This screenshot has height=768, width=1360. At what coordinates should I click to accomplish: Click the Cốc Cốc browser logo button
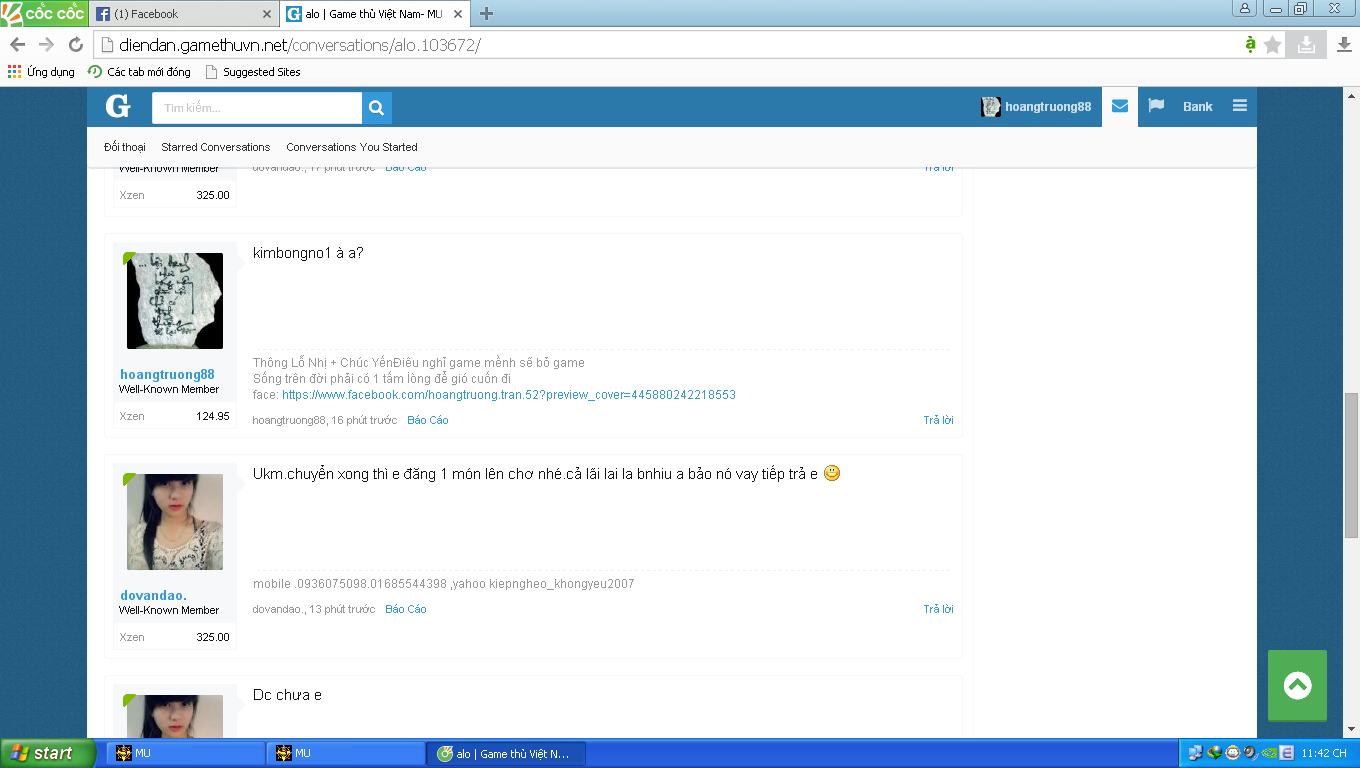(43, 13)
